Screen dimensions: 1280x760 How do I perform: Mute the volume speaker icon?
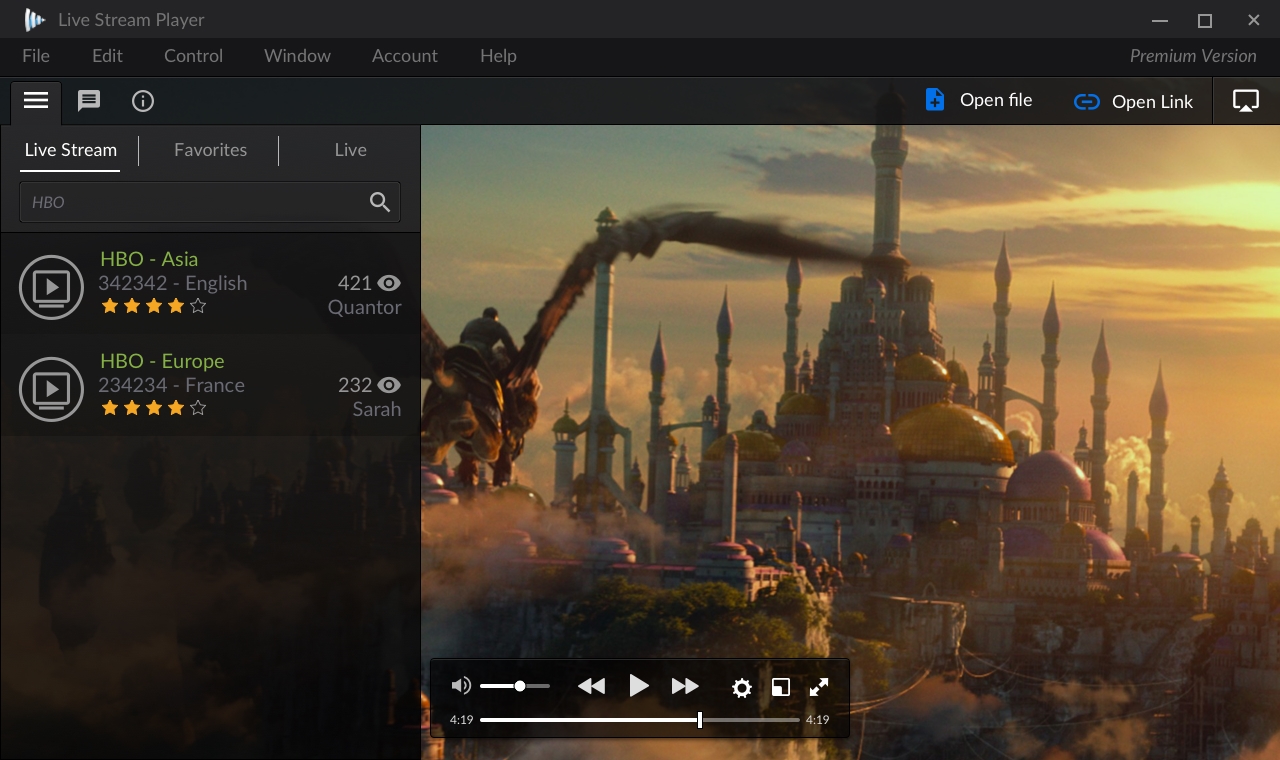click(x=461, y=686)
